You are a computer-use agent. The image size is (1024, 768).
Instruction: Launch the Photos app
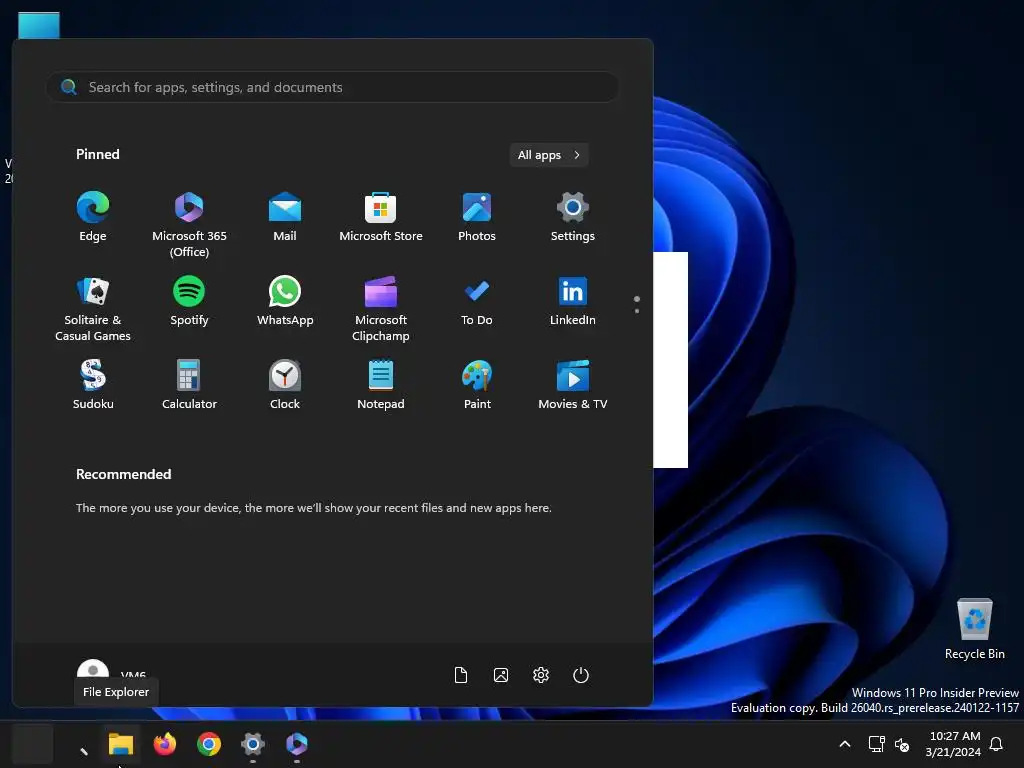477,217
